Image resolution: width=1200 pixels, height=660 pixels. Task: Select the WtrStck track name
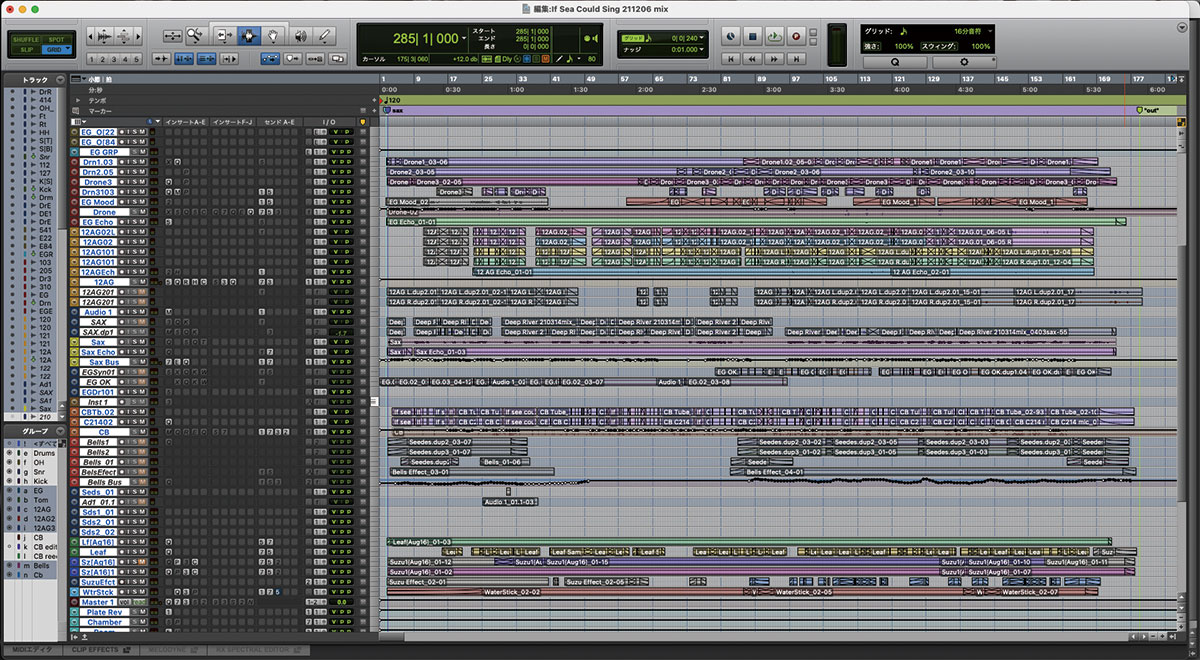97,592
